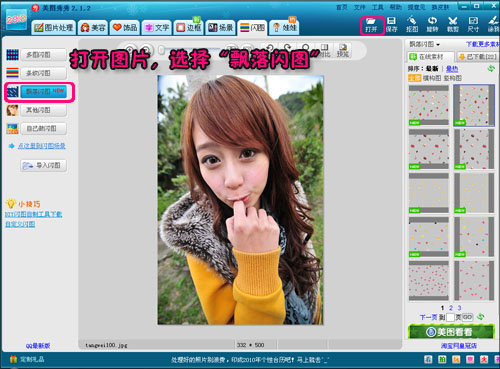Open the 文件 menu in title bar
Screen dimensions: 500x369
pos(360,7)
